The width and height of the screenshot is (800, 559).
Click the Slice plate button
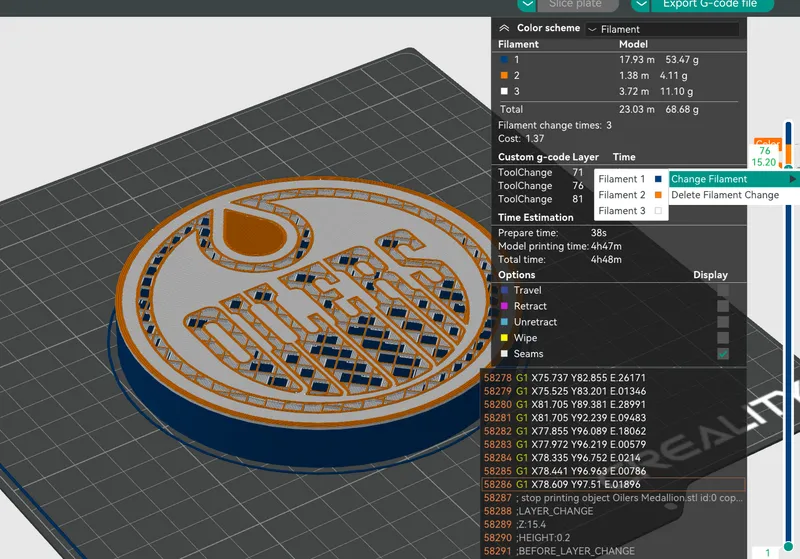576,5
